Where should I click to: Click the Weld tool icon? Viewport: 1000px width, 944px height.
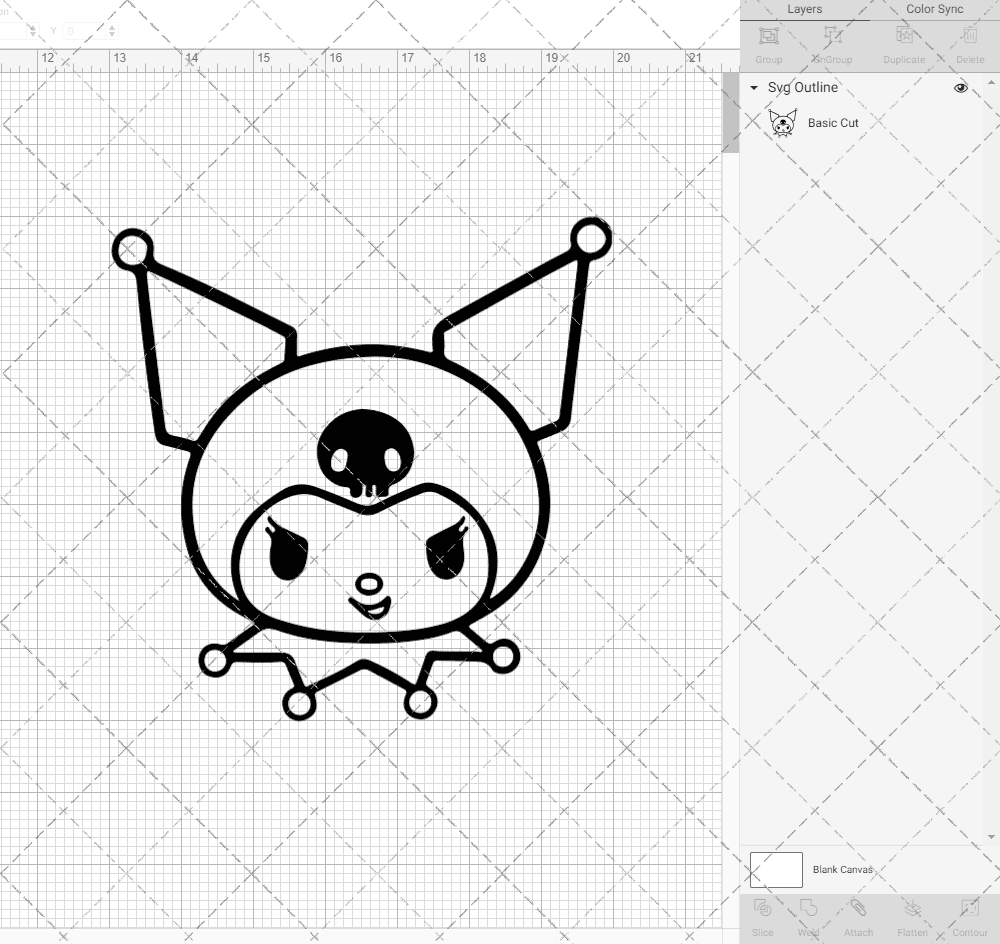808,908
